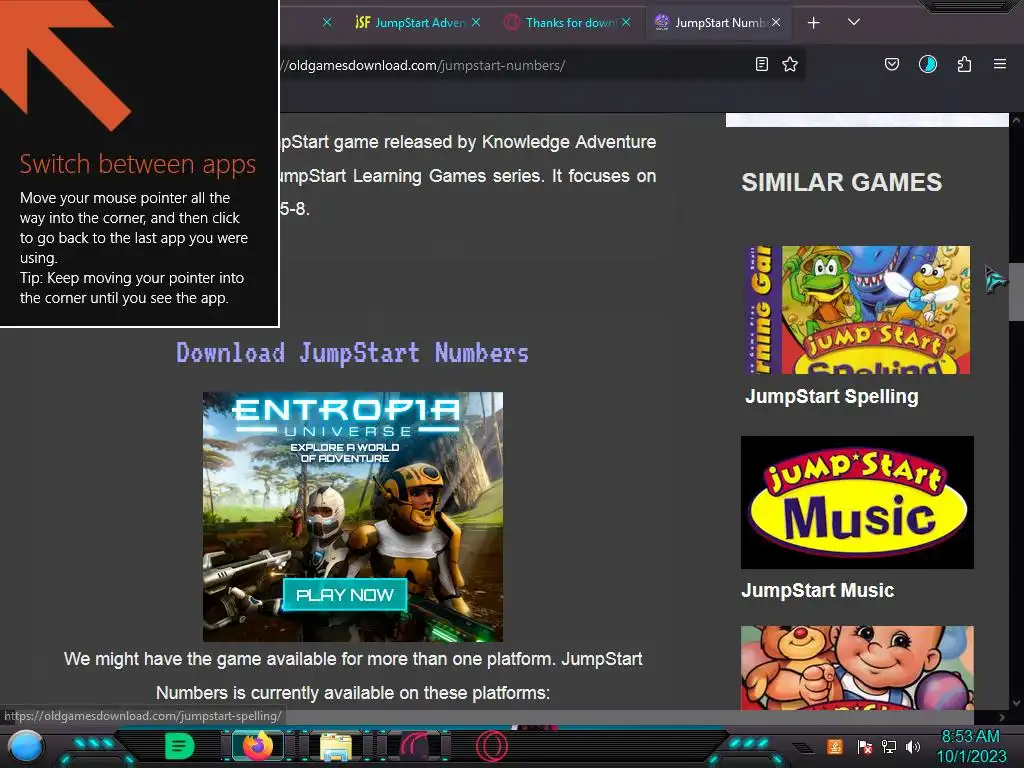Click the SIMILAR GAMES heading
This screenshot has height=768, width=1024.
pos(841,182)
